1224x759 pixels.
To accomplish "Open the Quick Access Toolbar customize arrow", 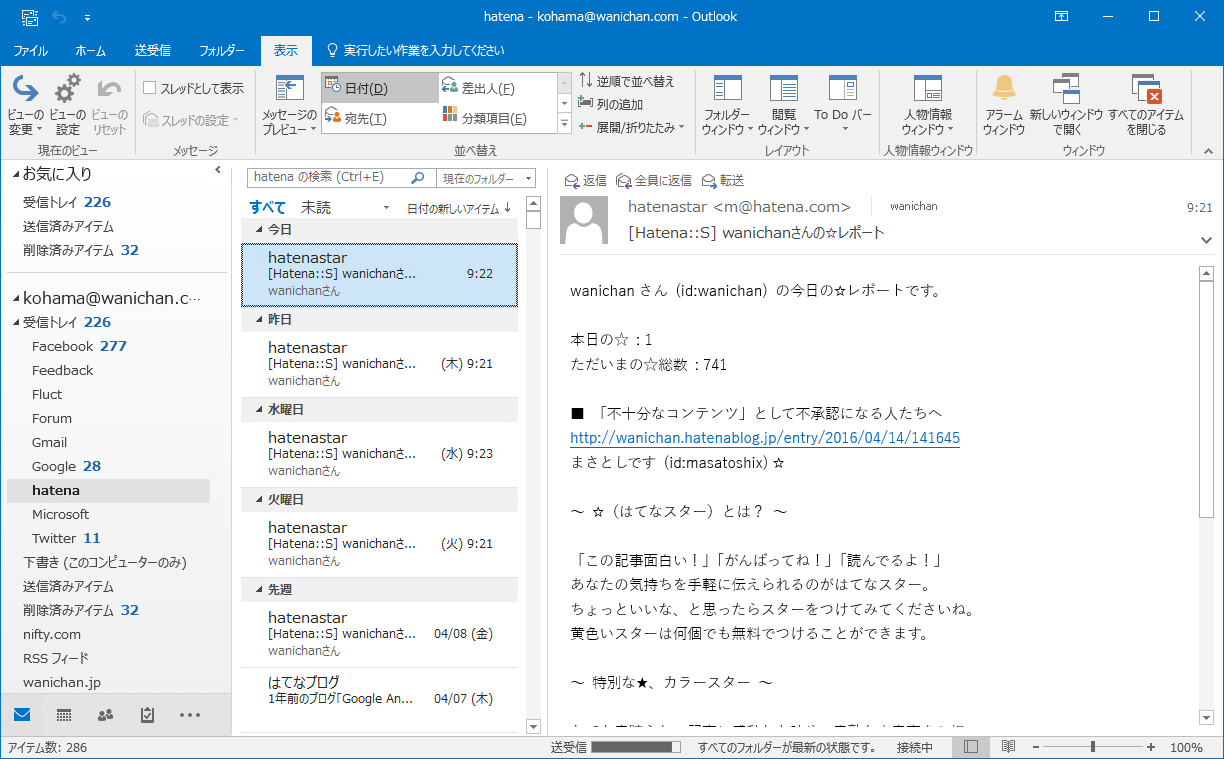I will (87, 17).
